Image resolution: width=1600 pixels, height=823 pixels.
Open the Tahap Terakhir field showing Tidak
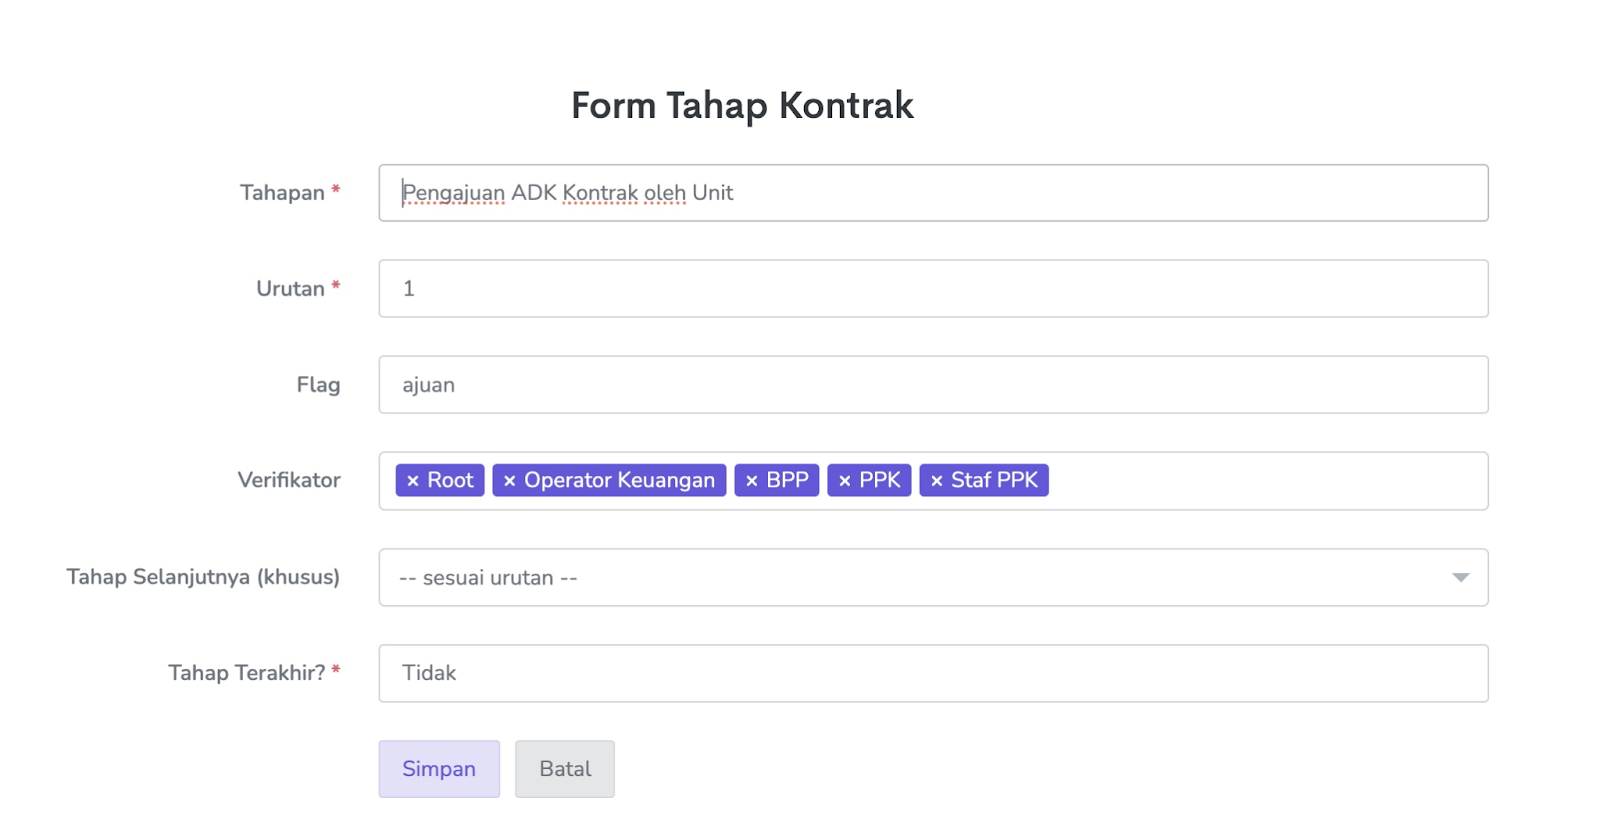click(x=932, y=673)
